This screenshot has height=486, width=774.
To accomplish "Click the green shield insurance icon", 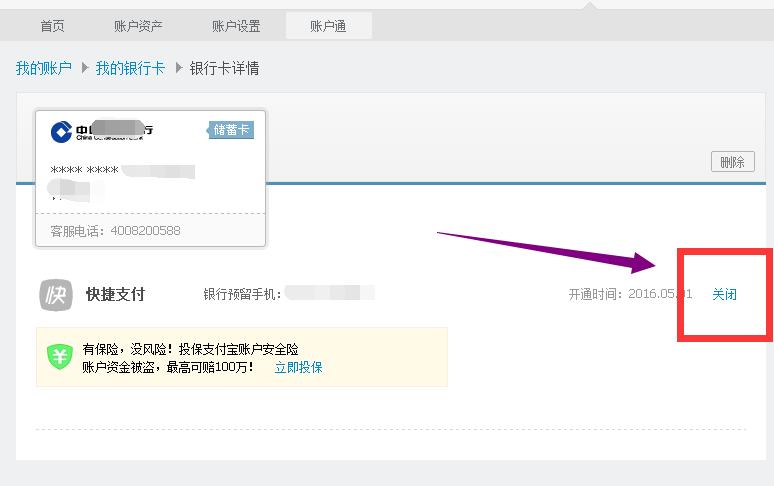I will point(60,356).
